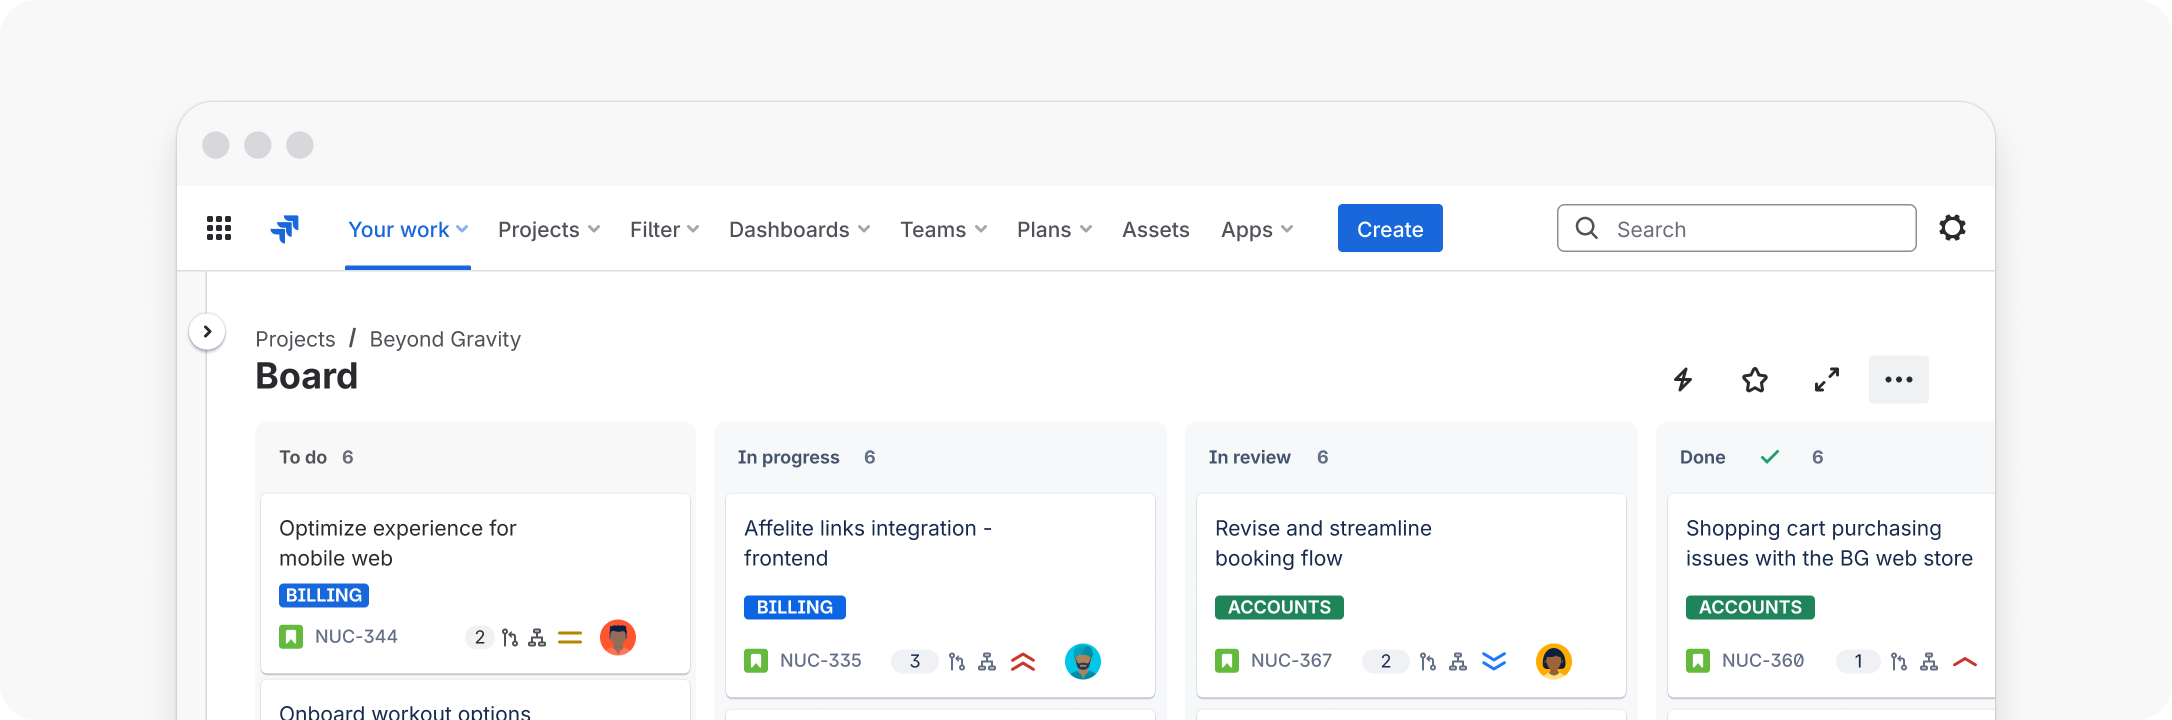Click the Jira logo icon

285,229
